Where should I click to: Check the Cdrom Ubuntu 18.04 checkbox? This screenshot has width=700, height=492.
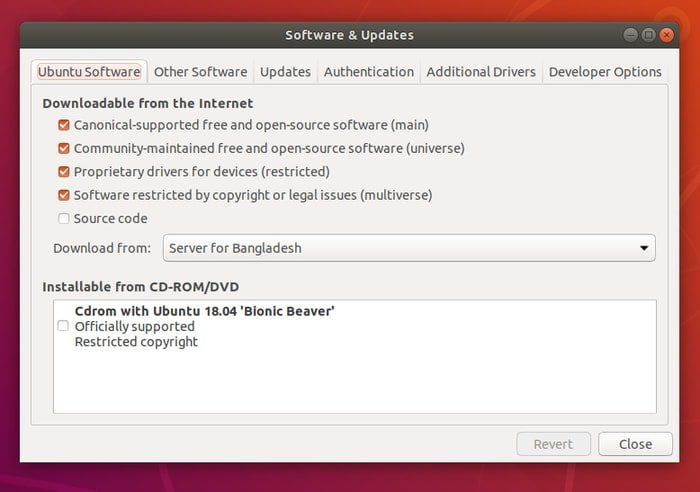[63, 326]
